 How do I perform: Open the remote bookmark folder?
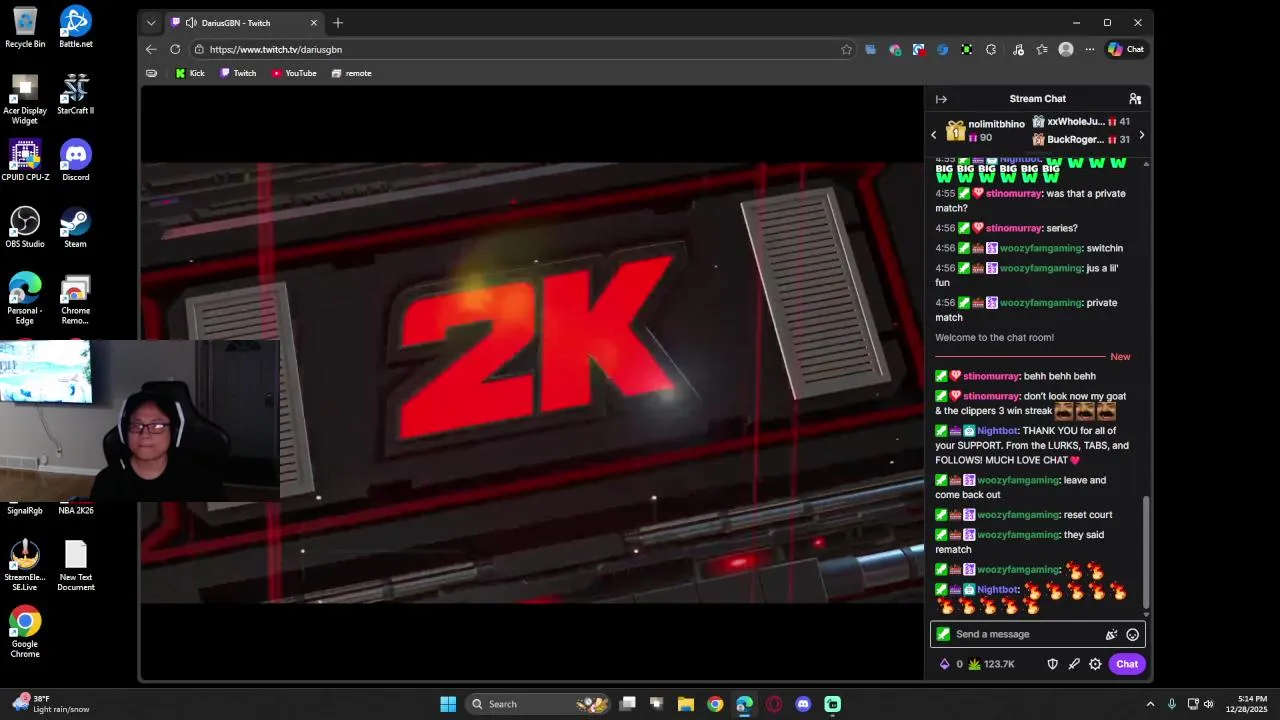(351, 73)
